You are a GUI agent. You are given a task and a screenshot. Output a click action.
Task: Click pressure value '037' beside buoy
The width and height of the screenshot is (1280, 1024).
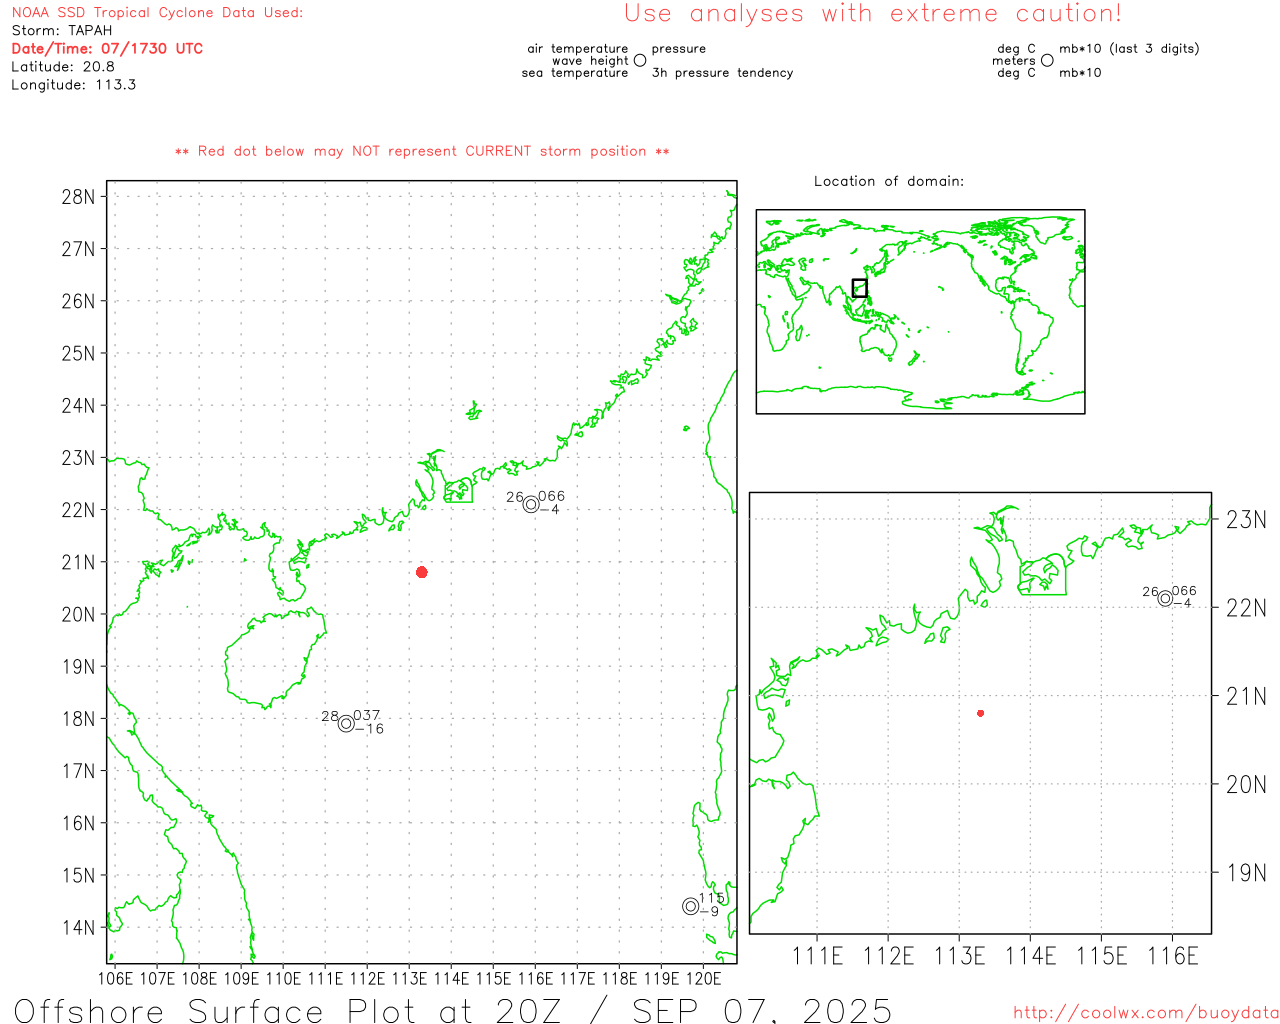pos(367,716)
